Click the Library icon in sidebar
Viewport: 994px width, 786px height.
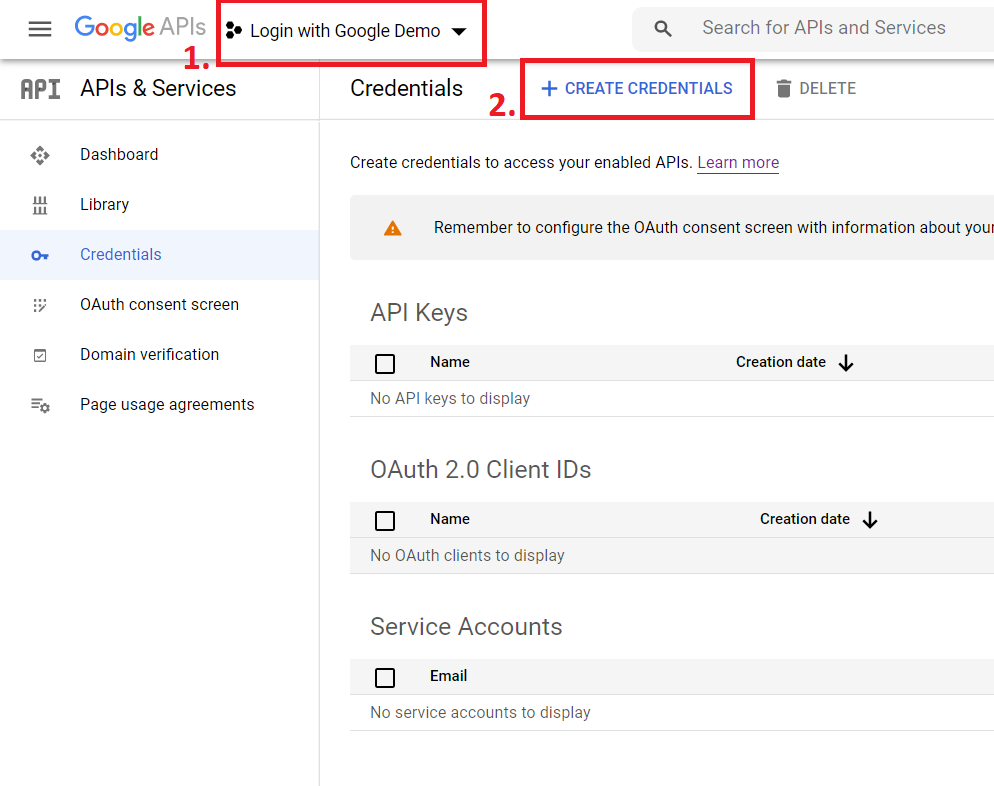tap(40, 205)
